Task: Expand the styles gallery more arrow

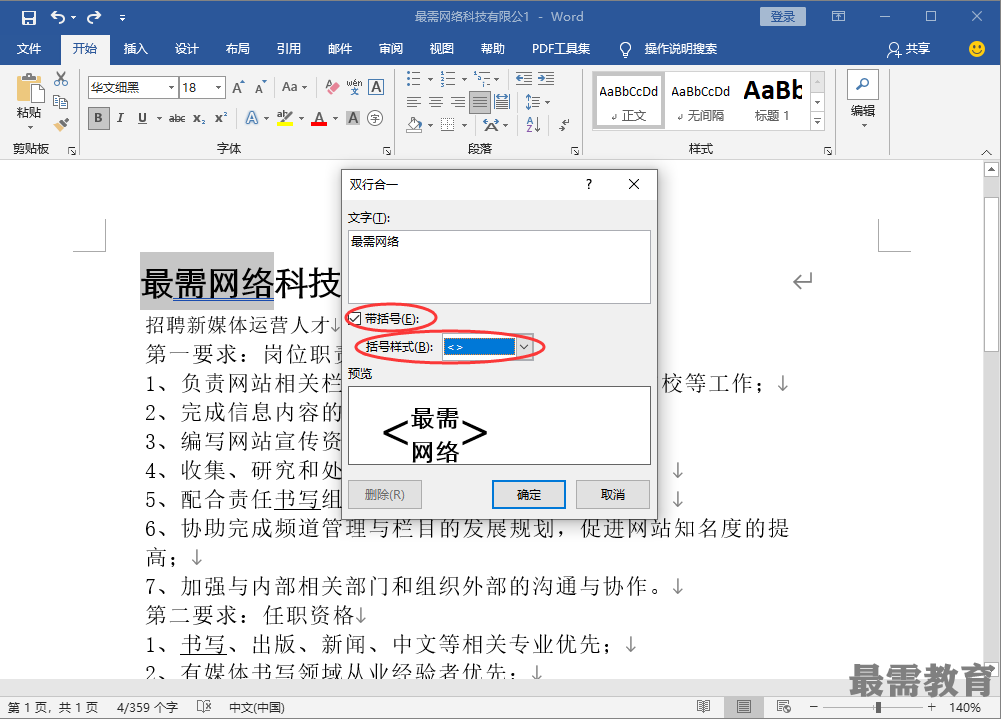Action: [x=817, y=121]
